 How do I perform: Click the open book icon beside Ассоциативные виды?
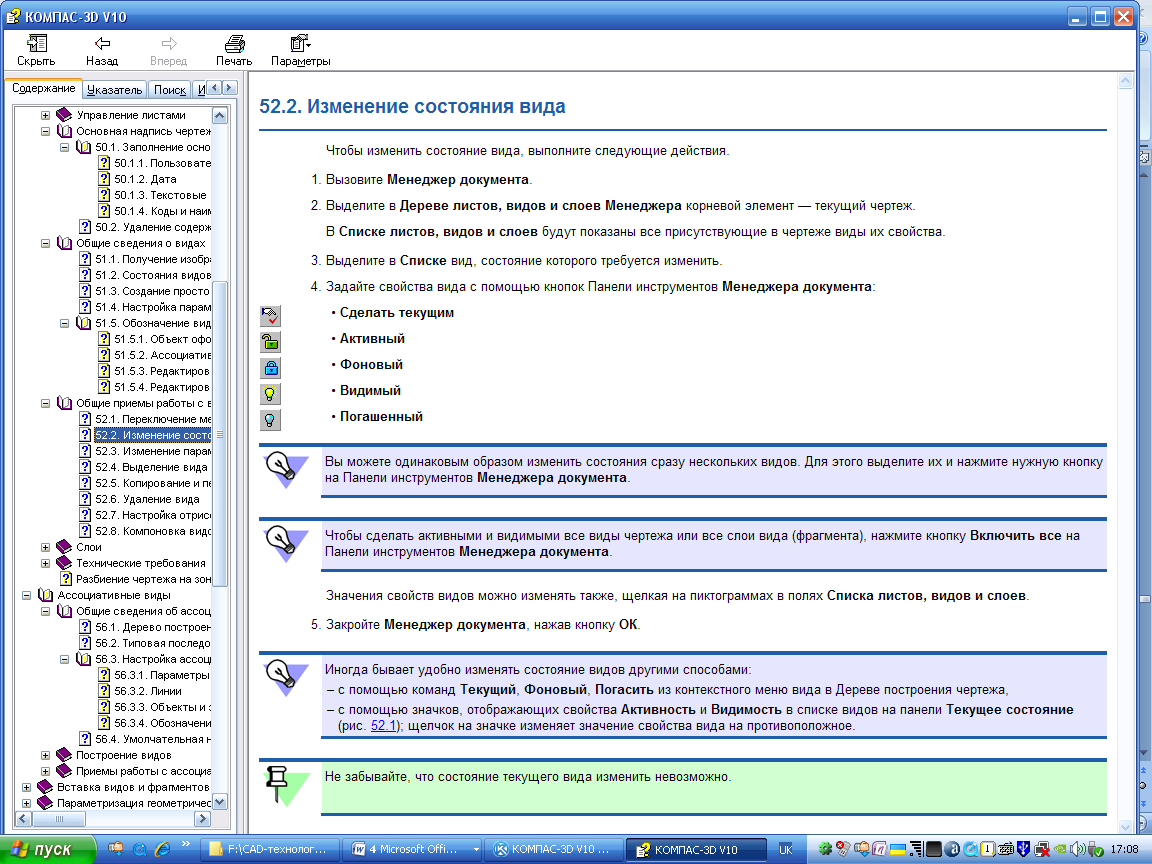coord(46,595)
